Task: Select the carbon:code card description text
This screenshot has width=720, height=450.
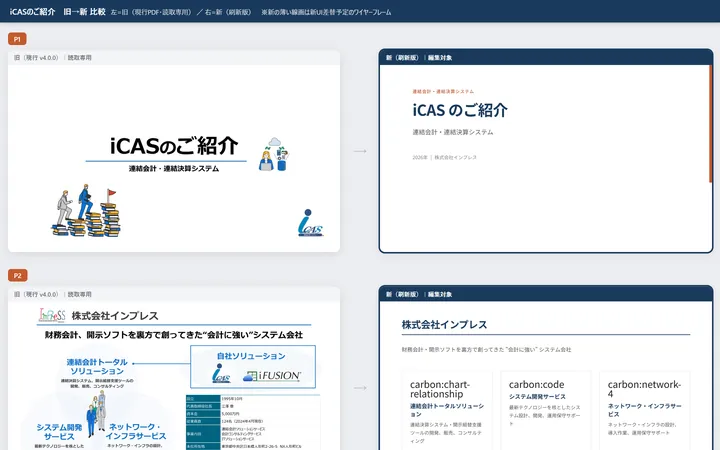Action: (545, 416)
